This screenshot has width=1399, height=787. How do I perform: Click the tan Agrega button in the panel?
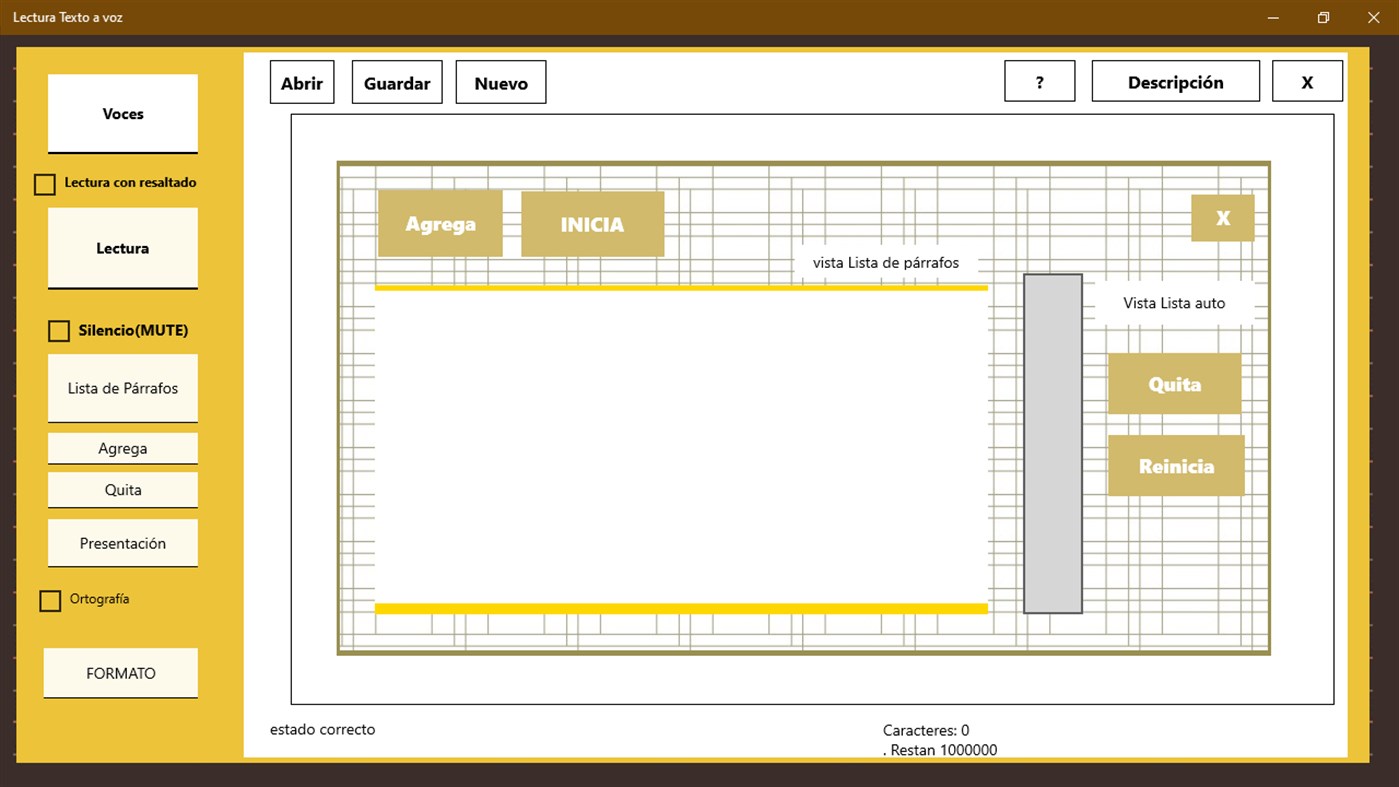click(x=440, y=224)
